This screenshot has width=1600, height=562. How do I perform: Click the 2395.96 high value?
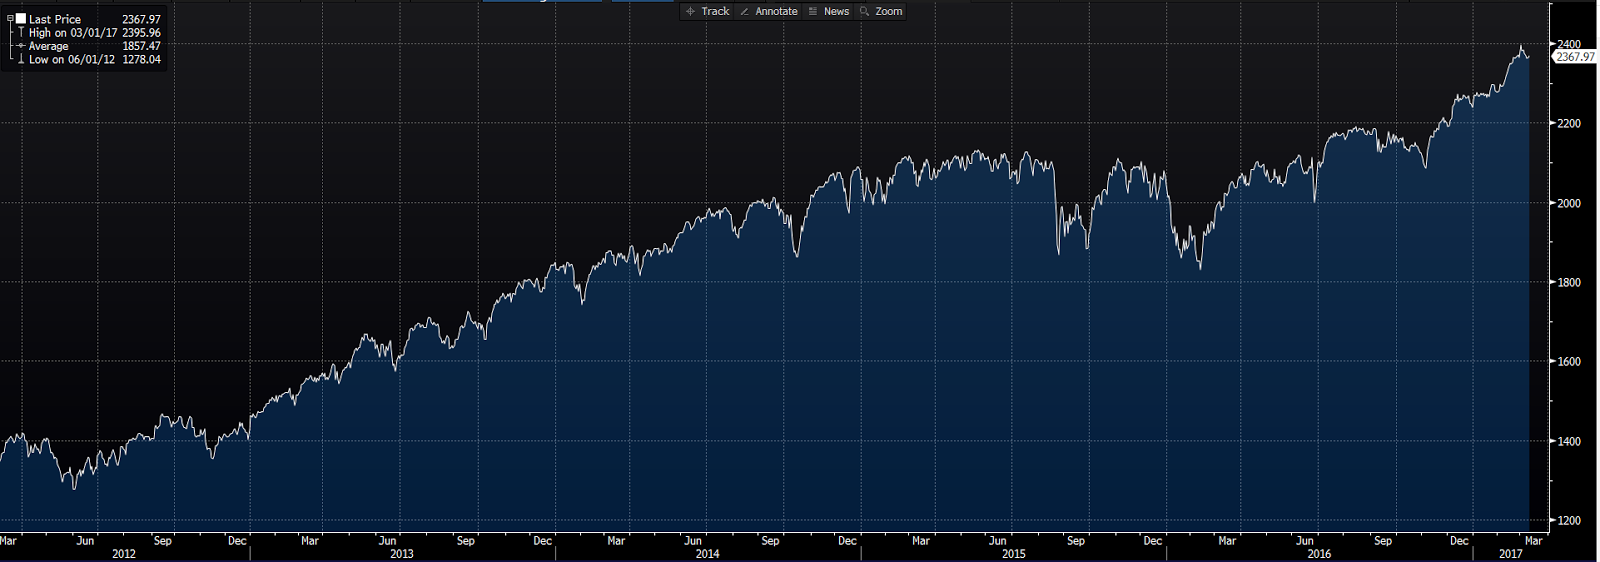[141, 33]
